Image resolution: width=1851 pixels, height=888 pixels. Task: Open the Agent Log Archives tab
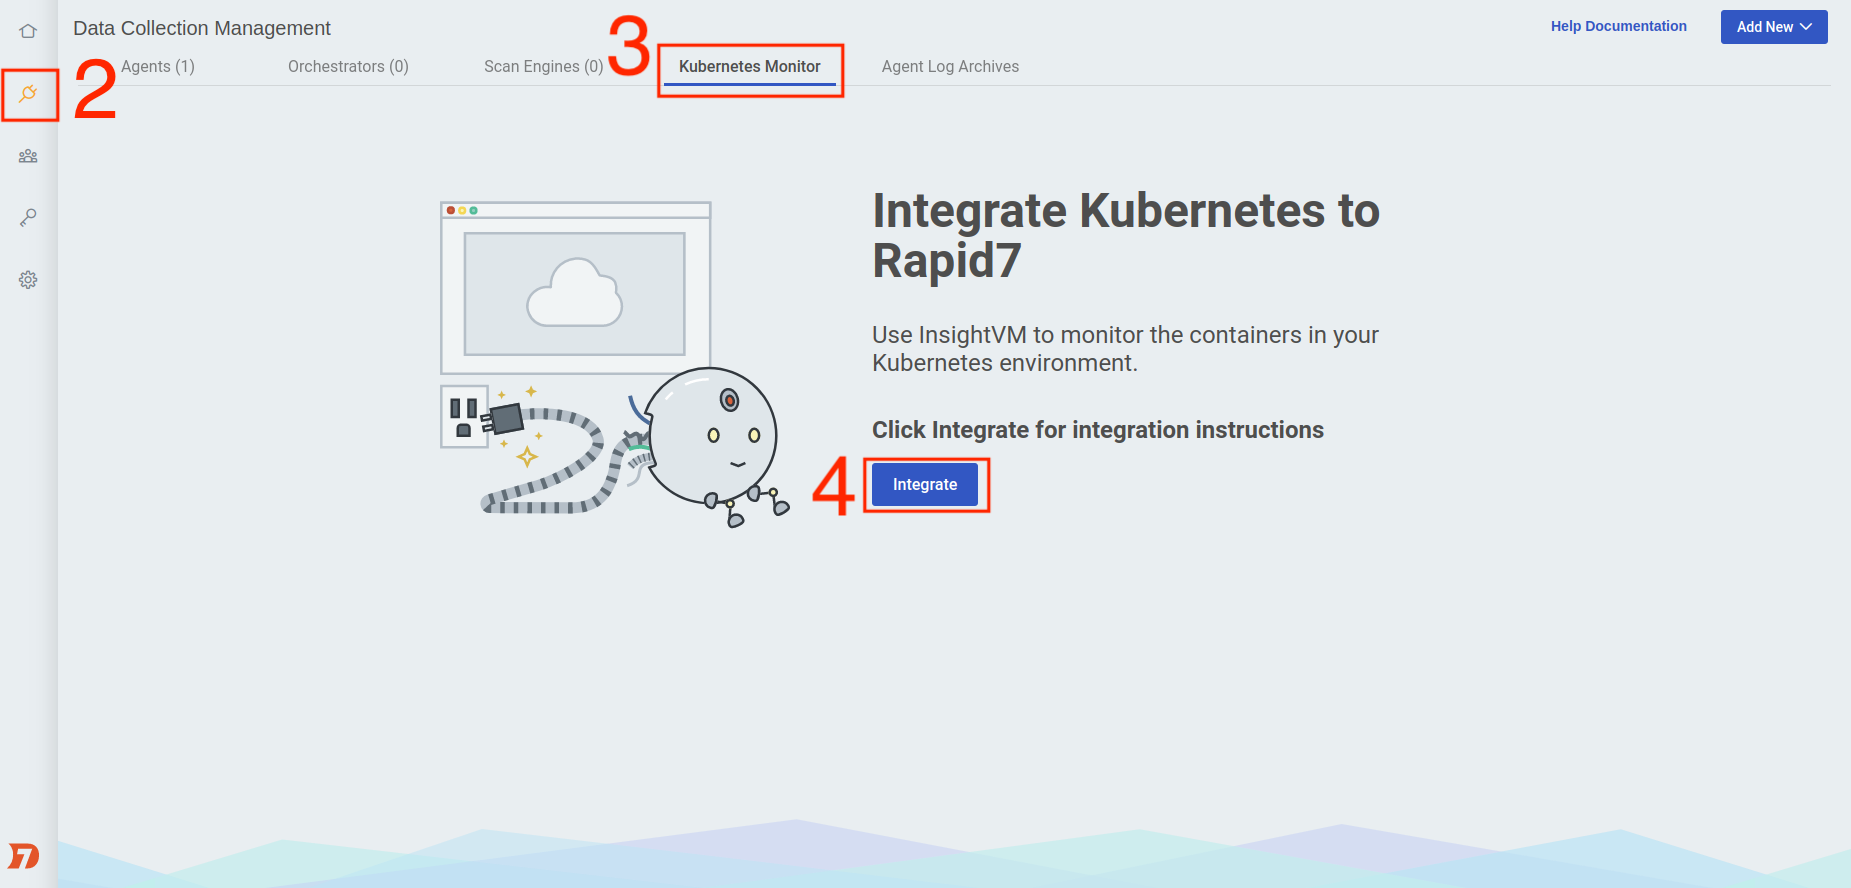(x=950, y=66)
